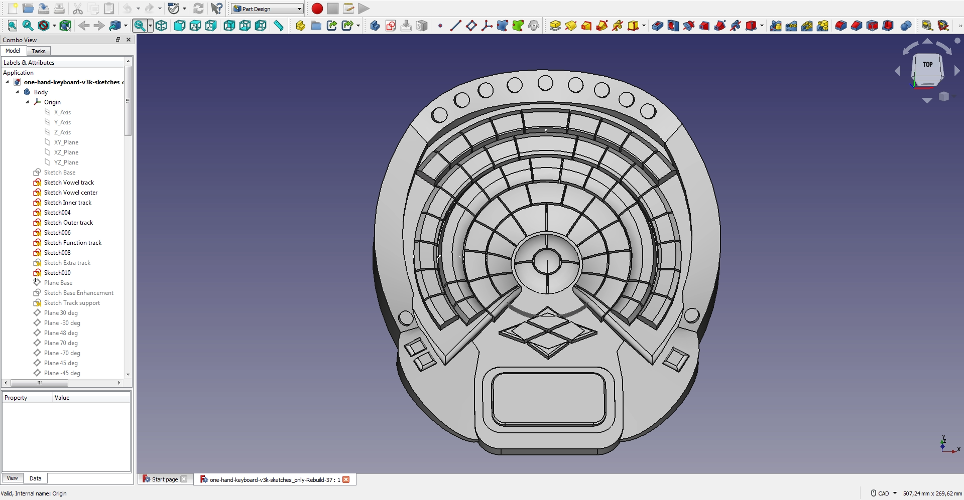
Task: Click TOP face of navigation cube
Action: click(x=927, y=65)
